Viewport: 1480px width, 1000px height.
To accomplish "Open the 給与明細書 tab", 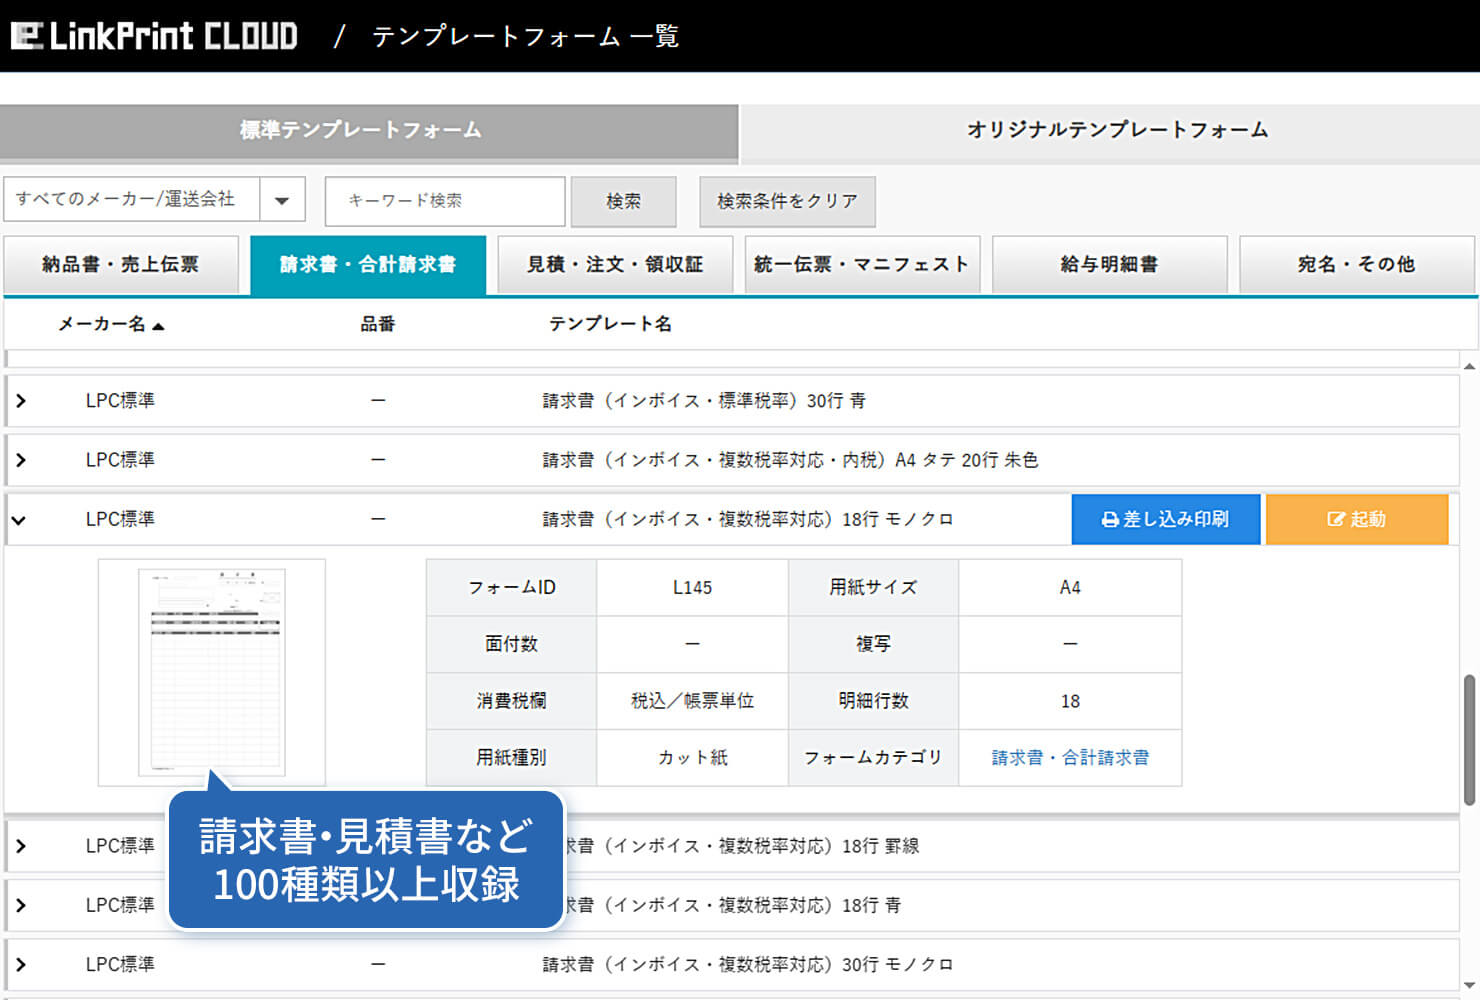I will pos(1109,264).
